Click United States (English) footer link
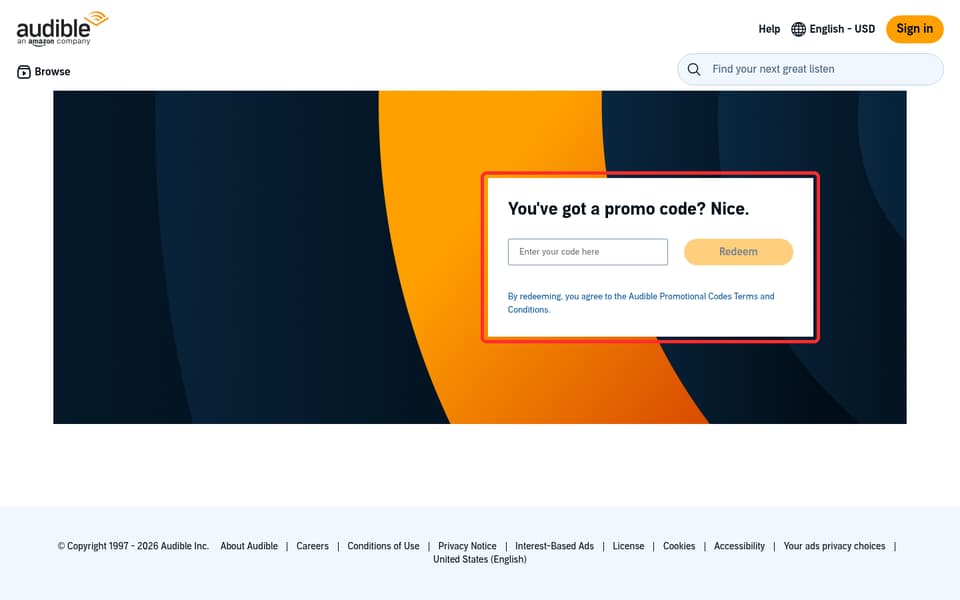Viewport: 960px width, 600px height. pos(480,559)
